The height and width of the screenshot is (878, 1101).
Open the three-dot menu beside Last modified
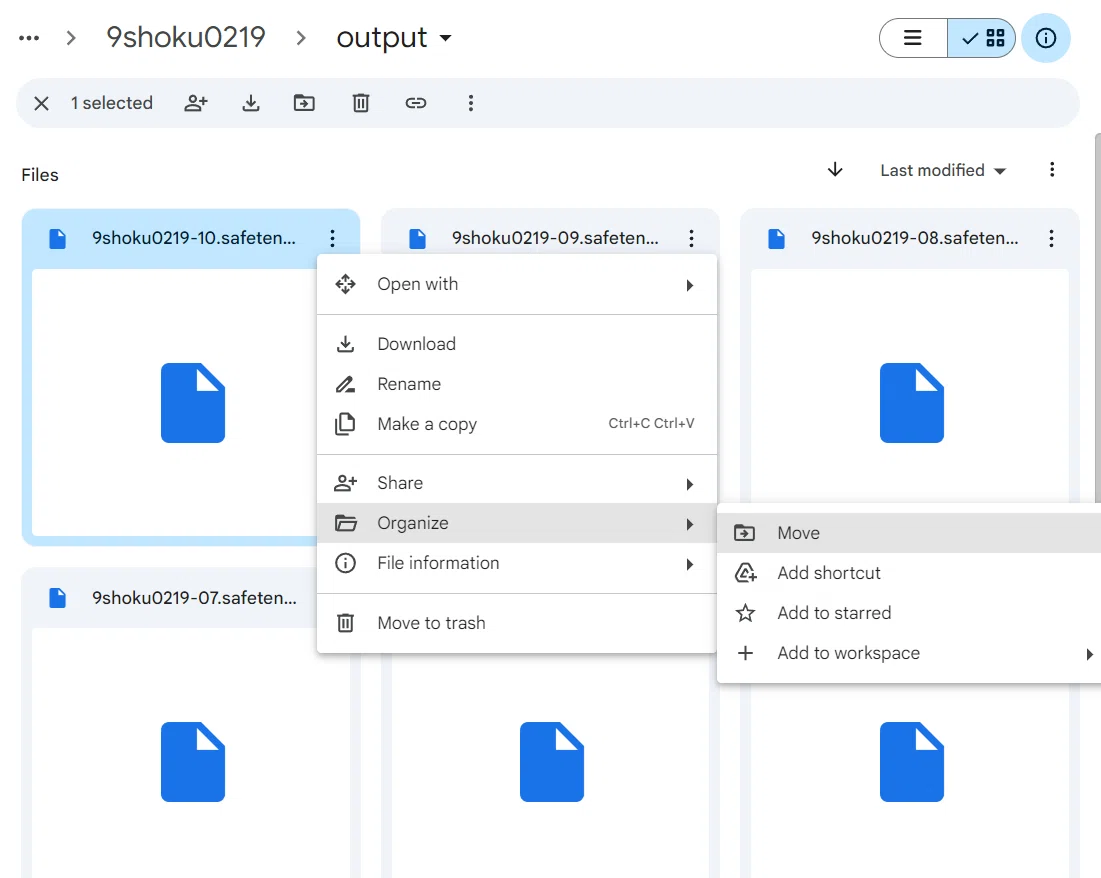[1052, 169]
